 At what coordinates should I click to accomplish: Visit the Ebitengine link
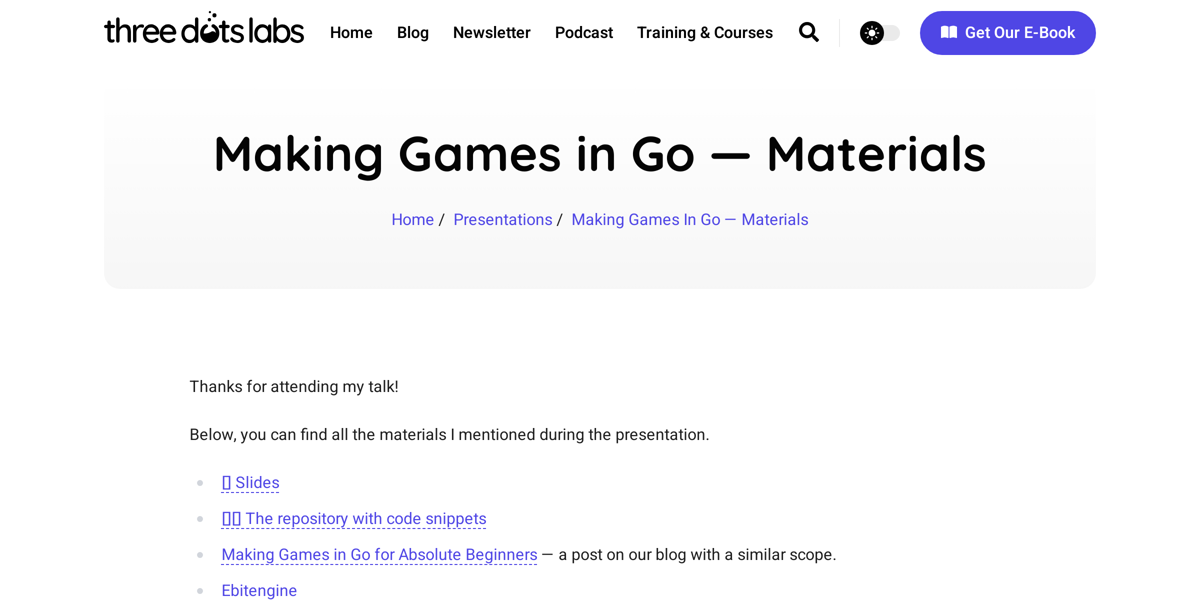(259, 590)
